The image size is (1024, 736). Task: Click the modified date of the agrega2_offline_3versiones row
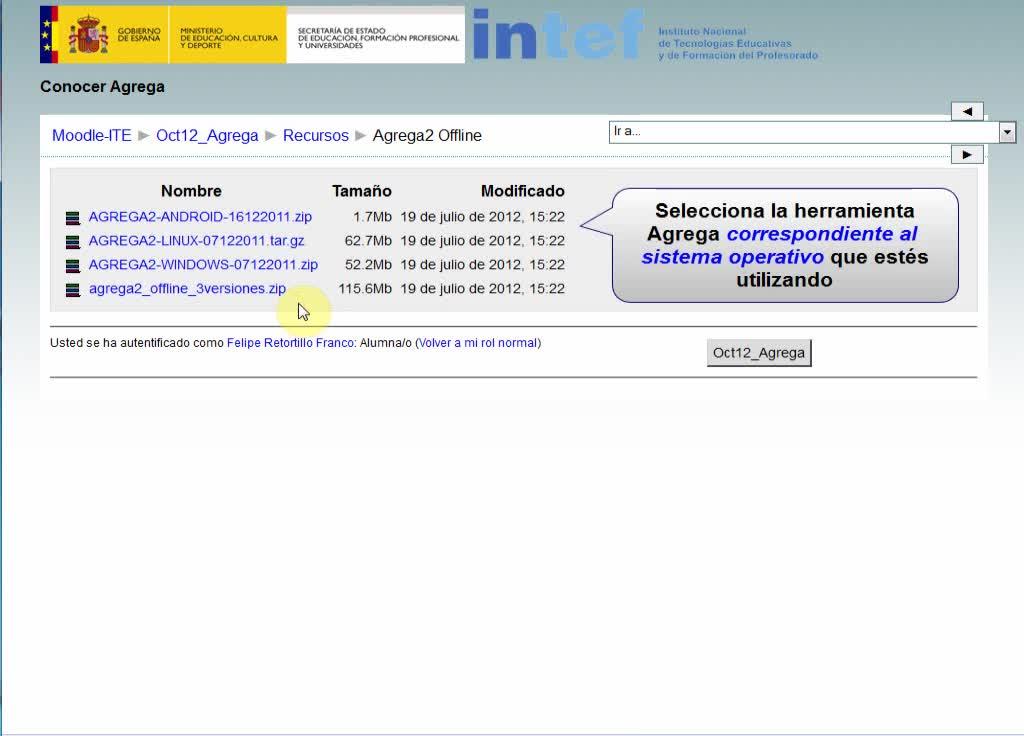click(483, 289)
